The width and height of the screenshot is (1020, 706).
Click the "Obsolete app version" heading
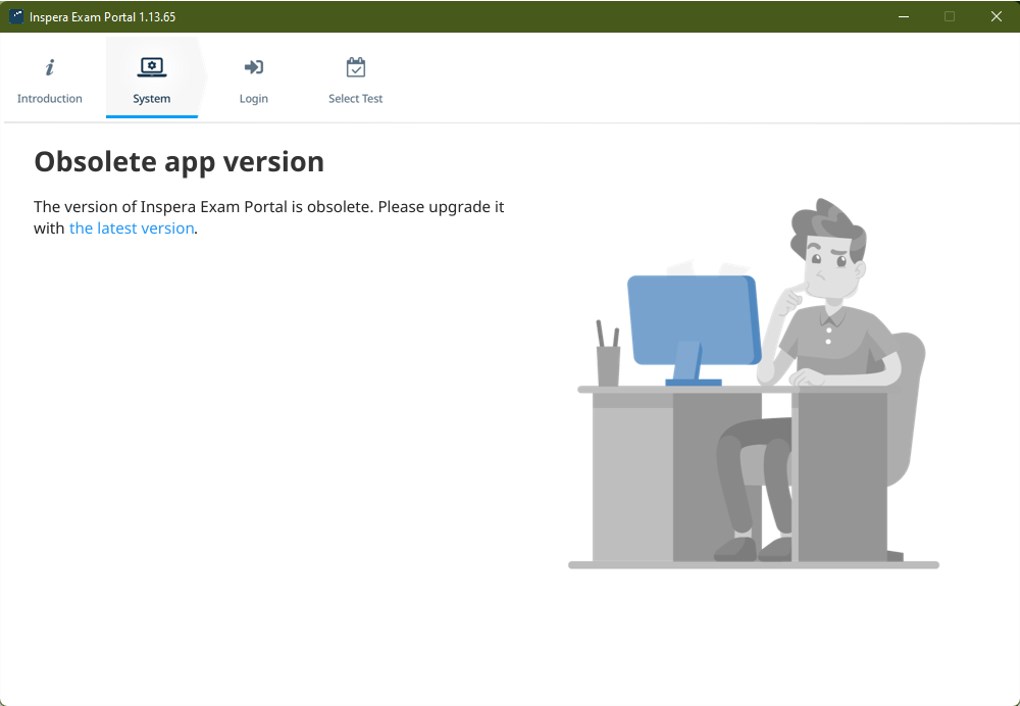tap(179, 162)
